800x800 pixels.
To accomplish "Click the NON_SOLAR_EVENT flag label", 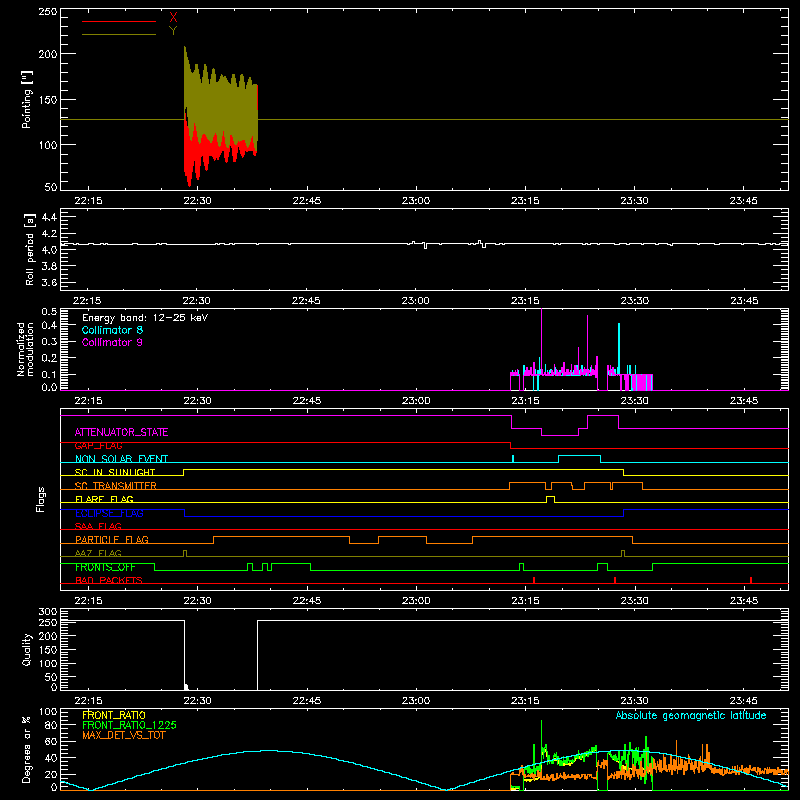I will [x=121, y=459].
